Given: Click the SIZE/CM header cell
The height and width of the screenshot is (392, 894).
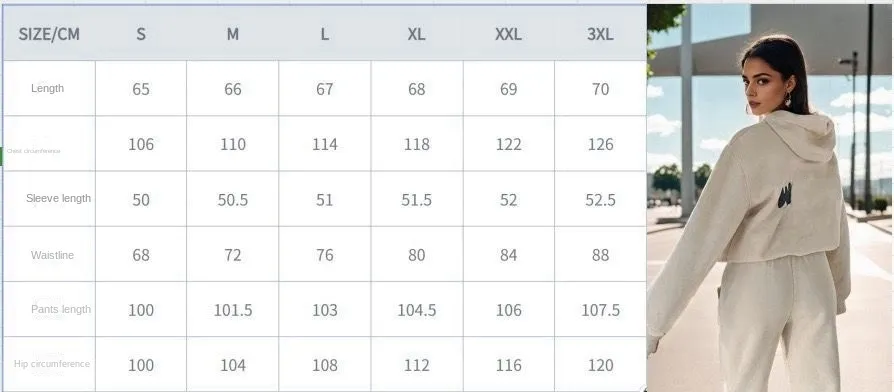Looking at the screenshot, I should (x=49, y=34).
